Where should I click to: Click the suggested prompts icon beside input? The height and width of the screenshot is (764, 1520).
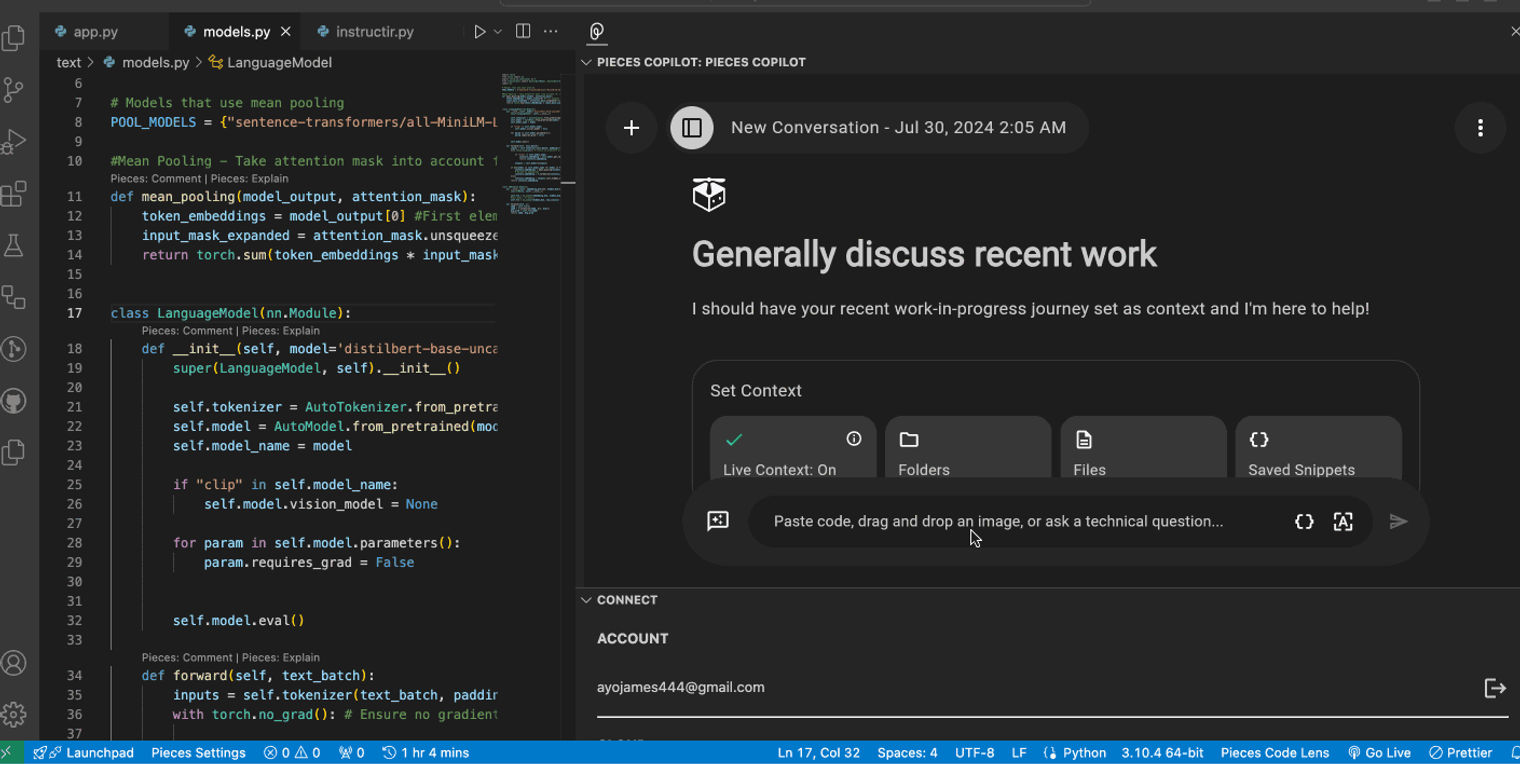click(718, 521)
